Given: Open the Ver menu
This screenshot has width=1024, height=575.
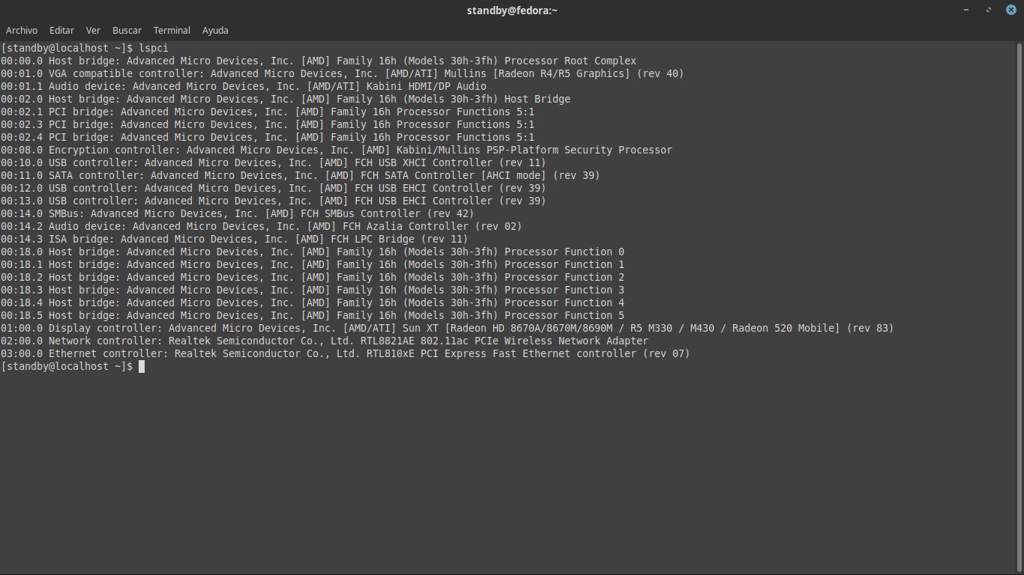Looking at the screenshot, I should 93,31.
